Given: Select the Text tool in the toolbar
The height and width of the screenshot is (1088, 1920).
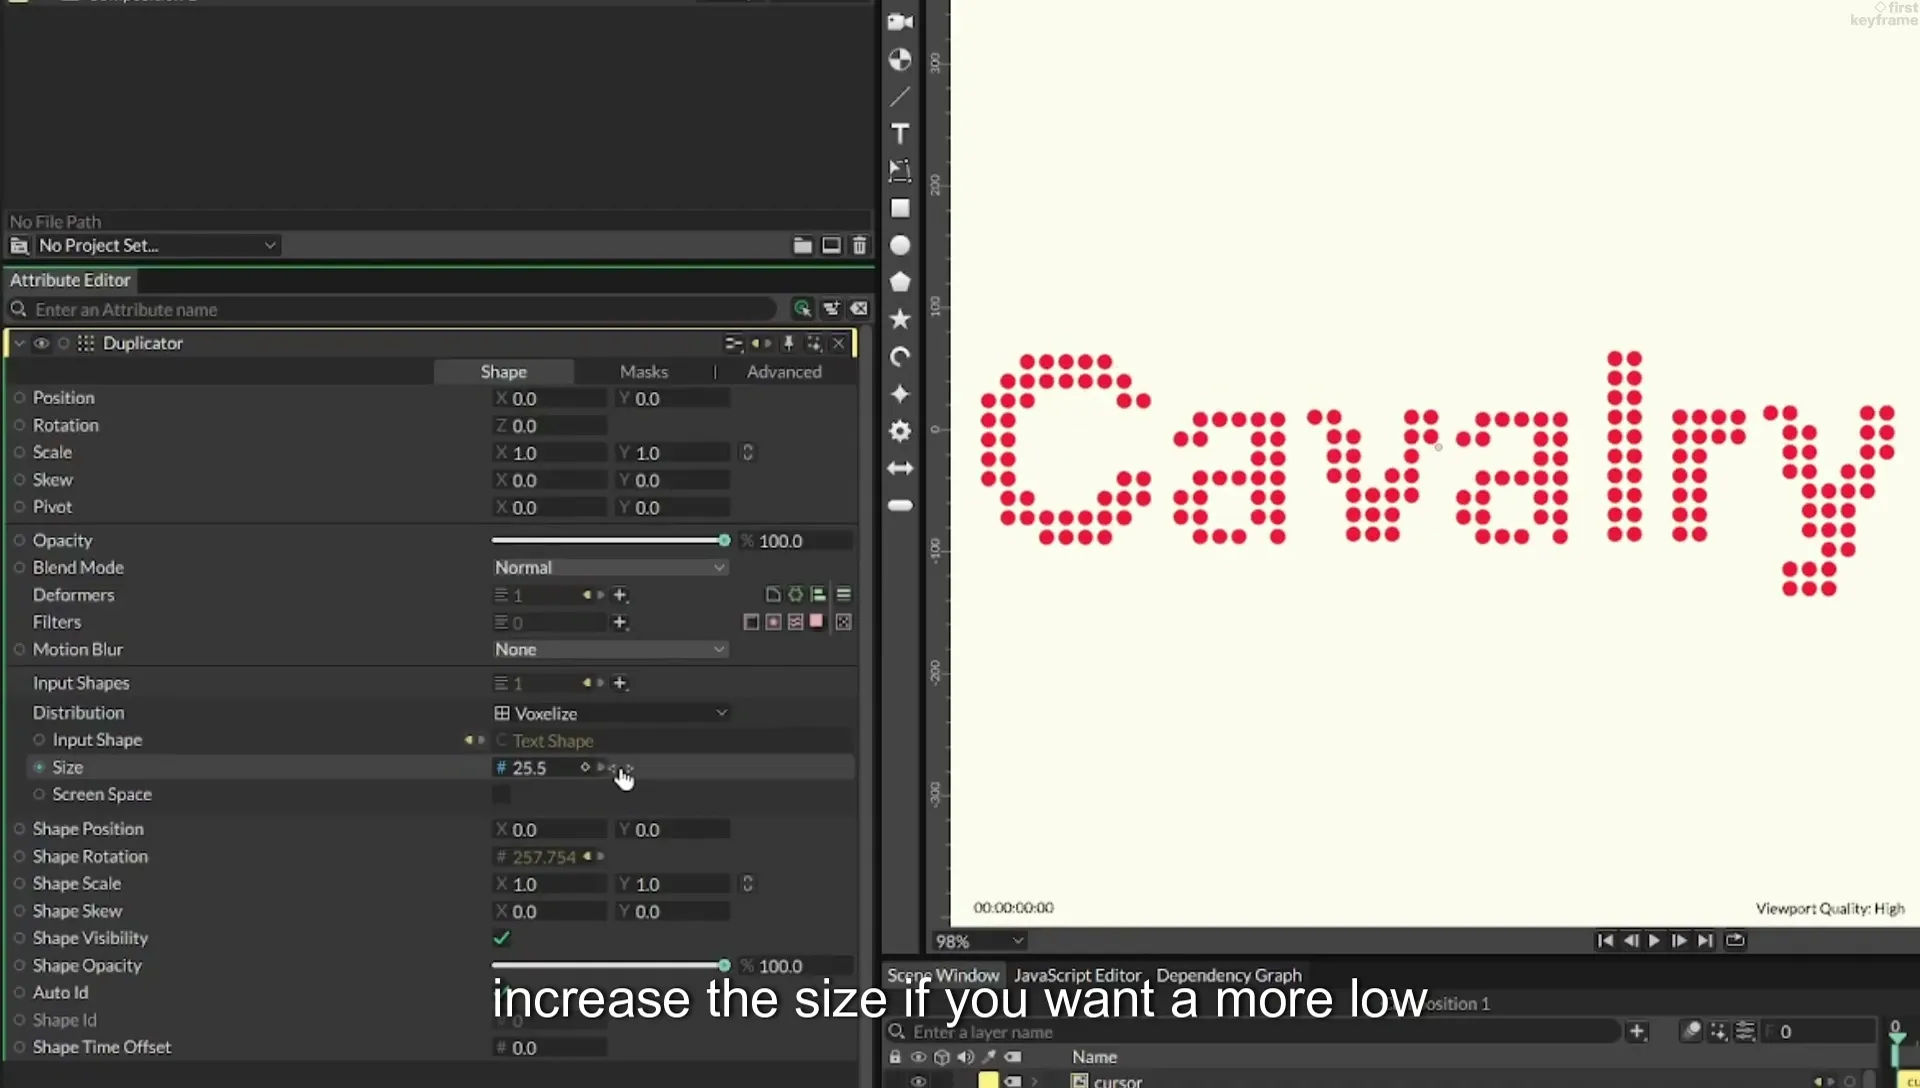Looking at the screenshot, I should tap(900, 133).
